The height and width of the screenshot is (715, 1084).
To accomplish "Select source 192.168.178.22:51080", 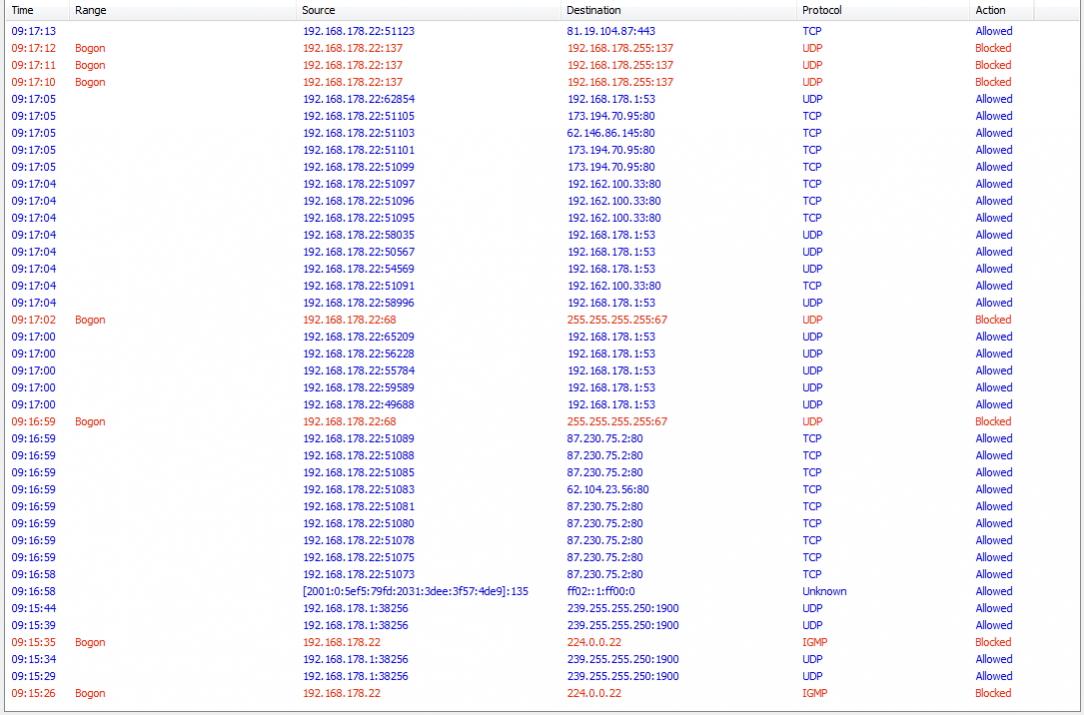I will pos(359,523).
